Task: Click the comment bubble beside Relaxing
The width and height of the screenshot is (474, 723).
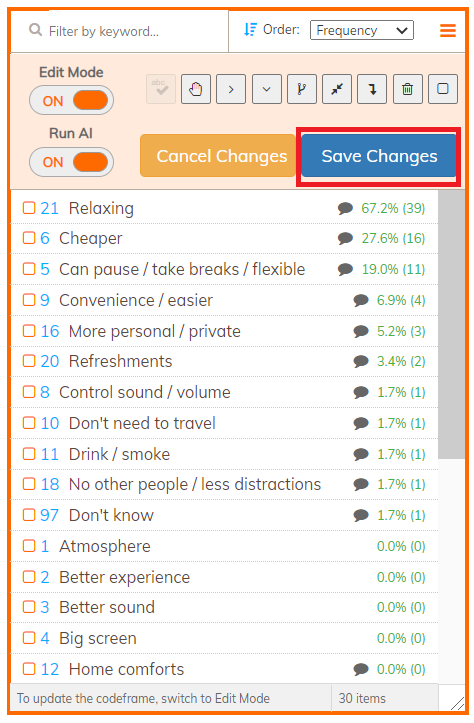Action: (x=345, y=208)
